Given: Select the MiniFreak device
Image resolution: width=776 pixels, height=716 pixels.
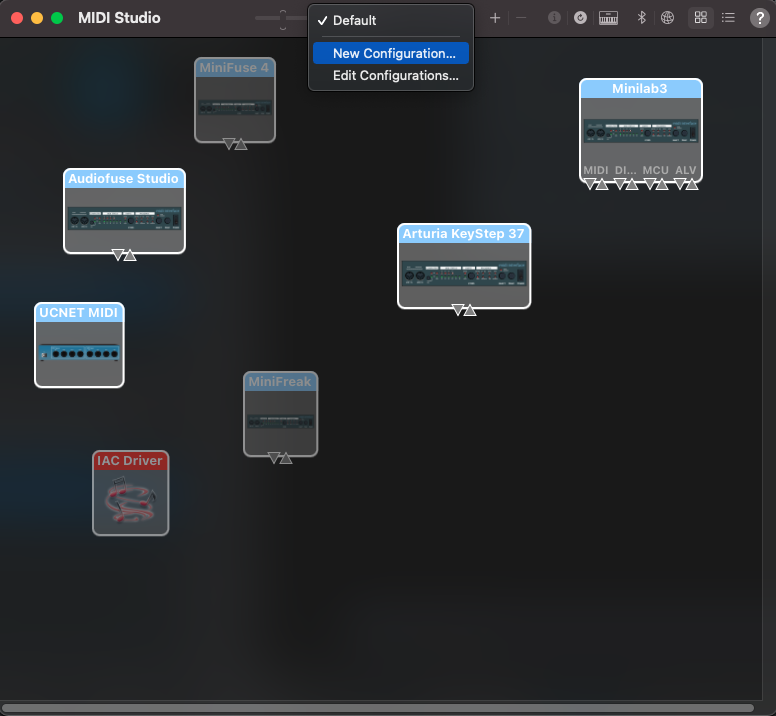Looking at the screenshot, I should (x=280, y=414).
